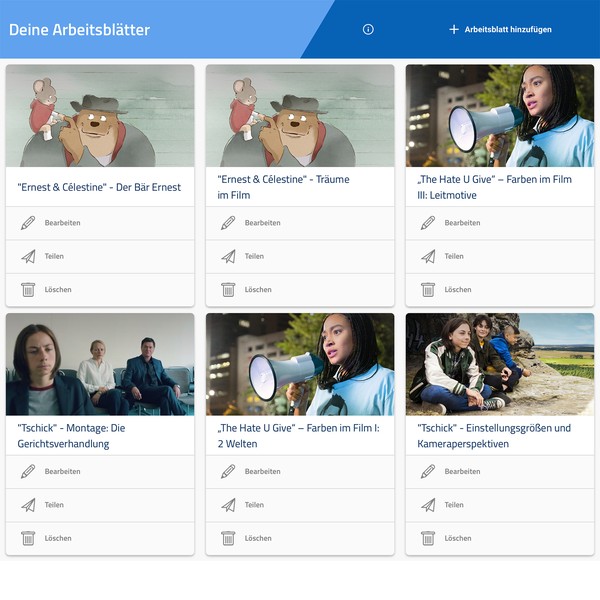Click trash icon for Der Bär Ernest card

click(x=28, y=290)
